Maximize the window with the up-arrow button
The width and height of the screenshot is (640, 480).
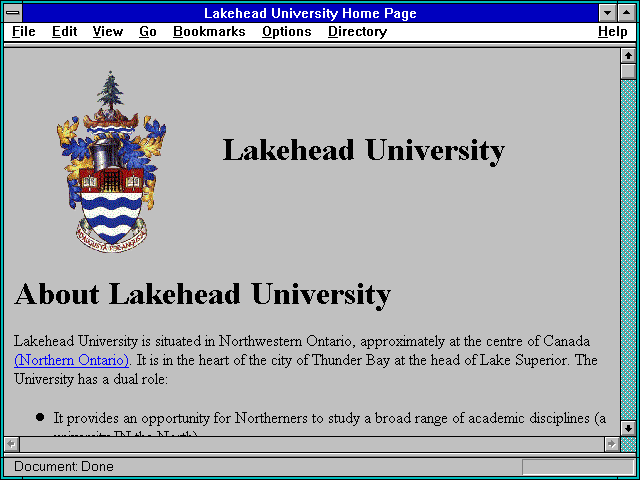pyautogui.click(x=627, y=13)
